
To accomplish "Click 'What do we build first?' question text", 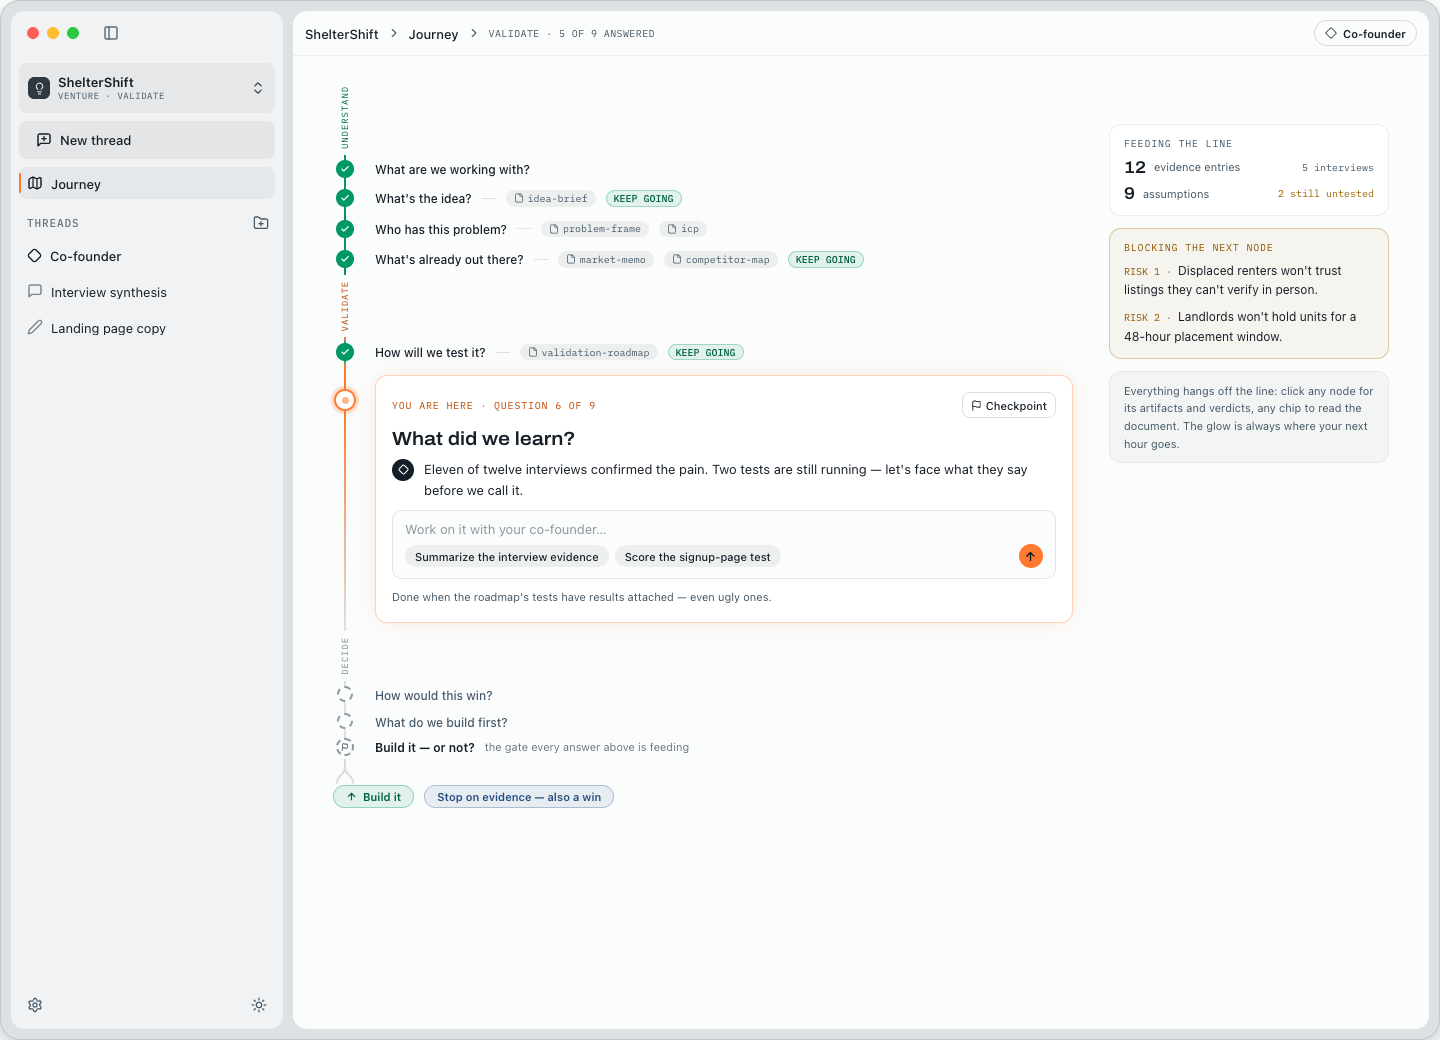I will [441, 722].
